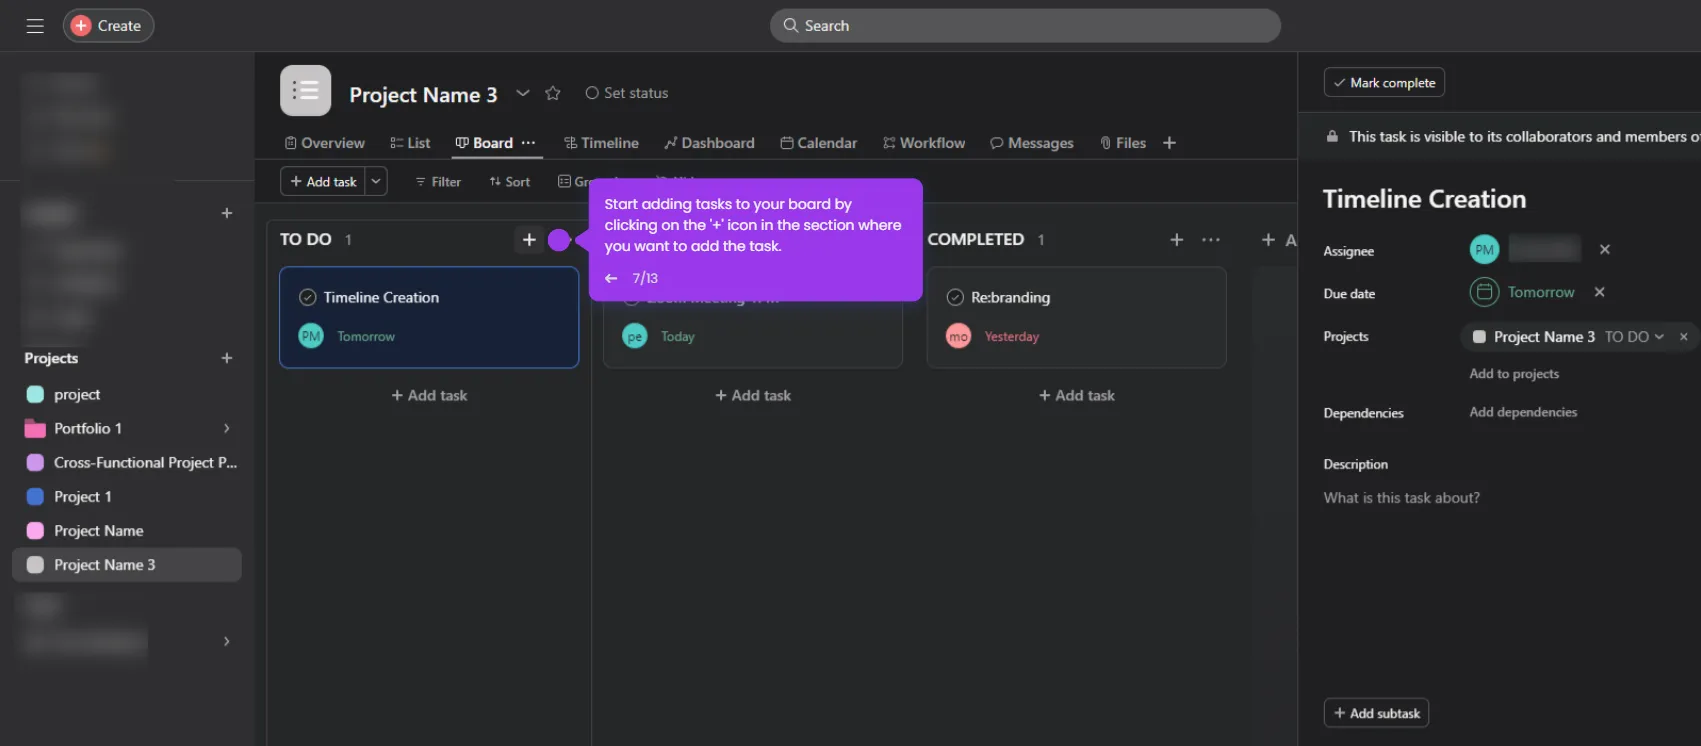Open COMPLETED column more options

pyautogui.click(x=1211, y=240)
